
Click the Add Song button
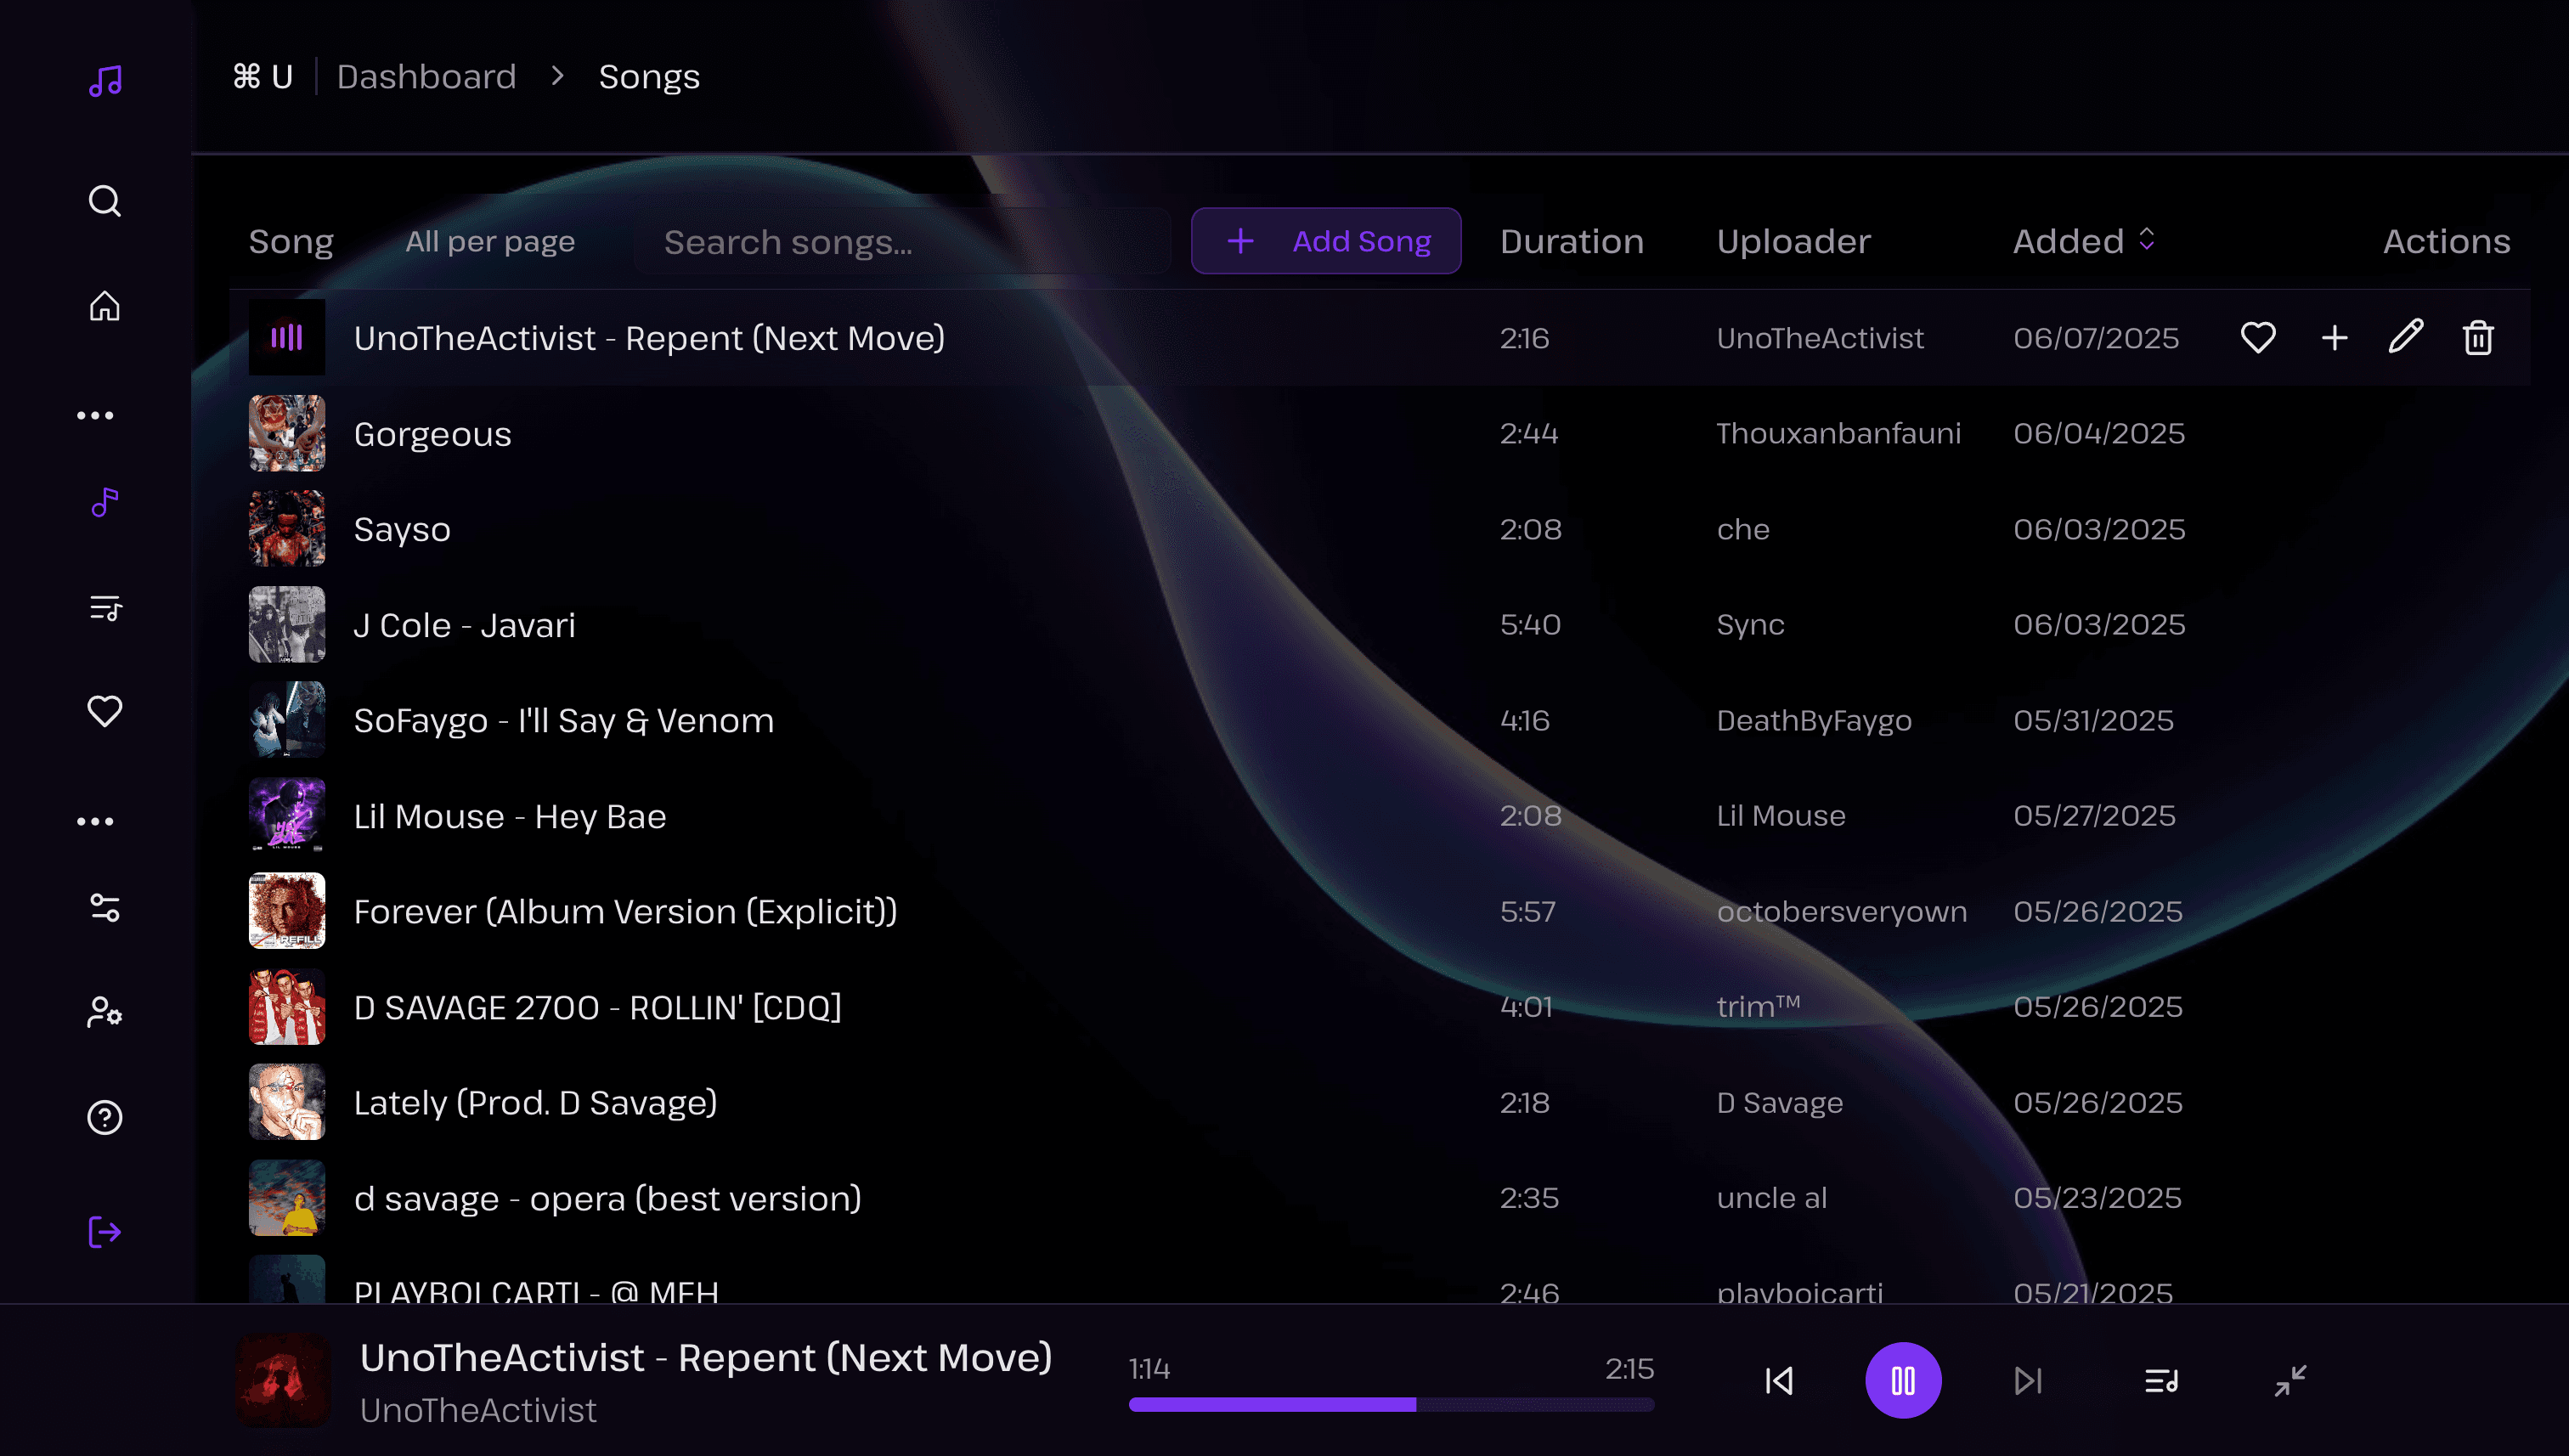(x=1326, y=241)
